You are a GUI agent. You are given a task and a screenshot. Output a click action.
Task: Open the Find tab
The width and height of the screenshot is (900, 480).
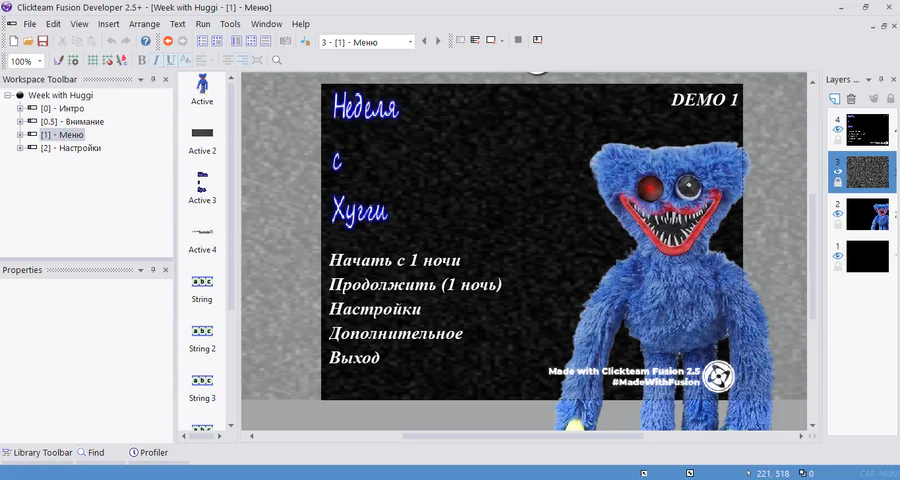91,452
